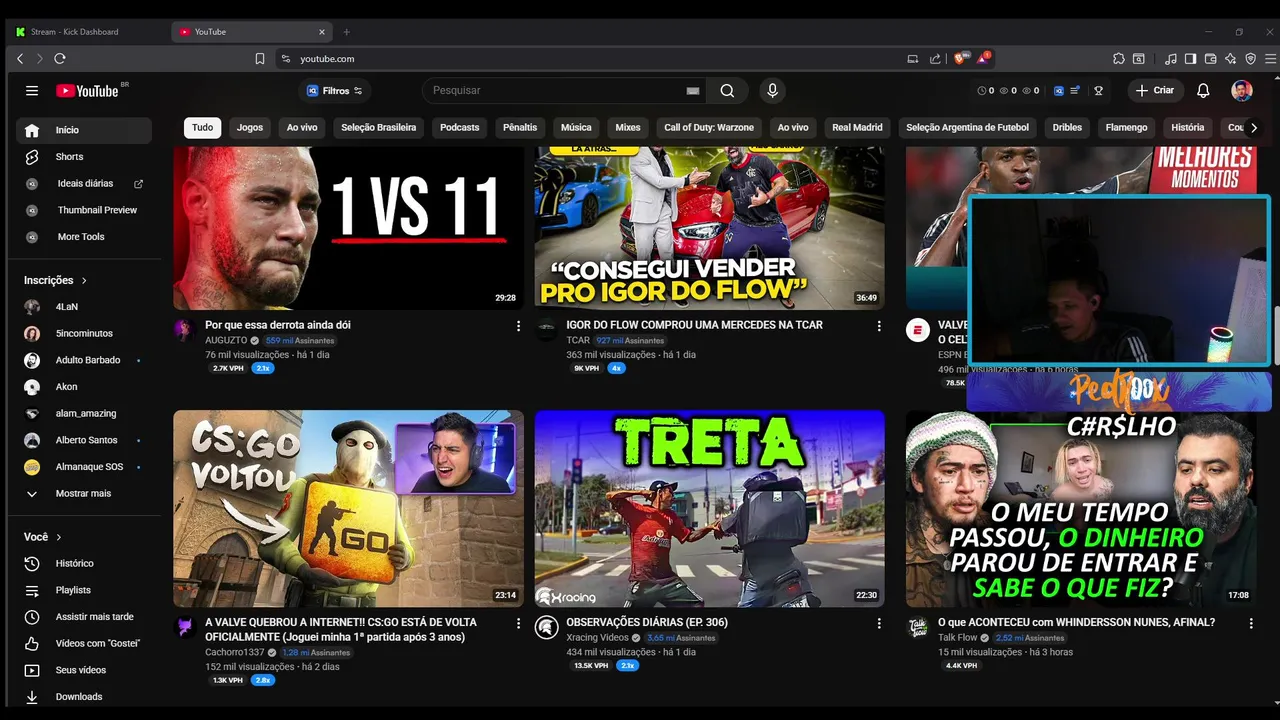The image size is (1280, 720).
Task: Click the Criar button
Action: click(x=1155, y=90)
